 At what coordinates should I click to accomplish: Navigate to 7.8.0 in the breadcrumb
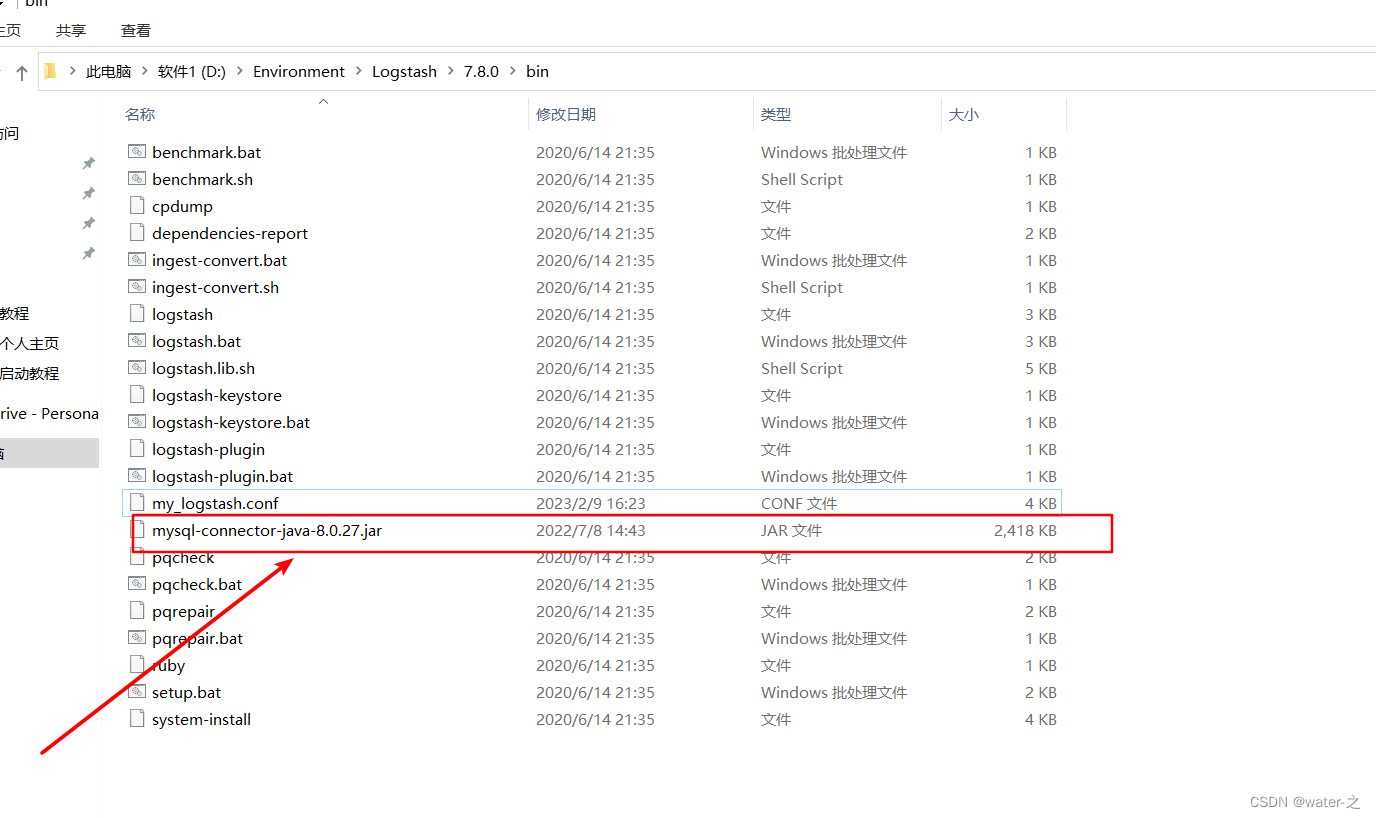coord(481,71)
